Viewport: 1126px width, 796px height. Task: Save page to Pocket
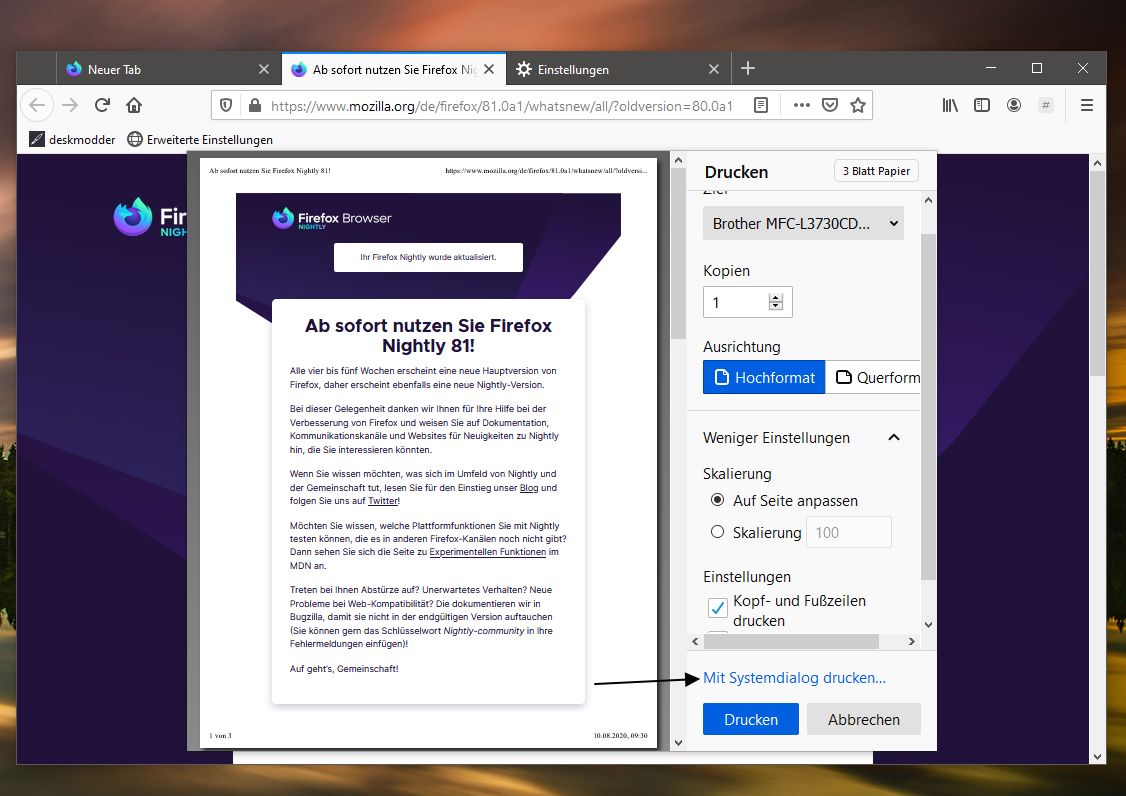pyautogui.click(x=829, y=106)
